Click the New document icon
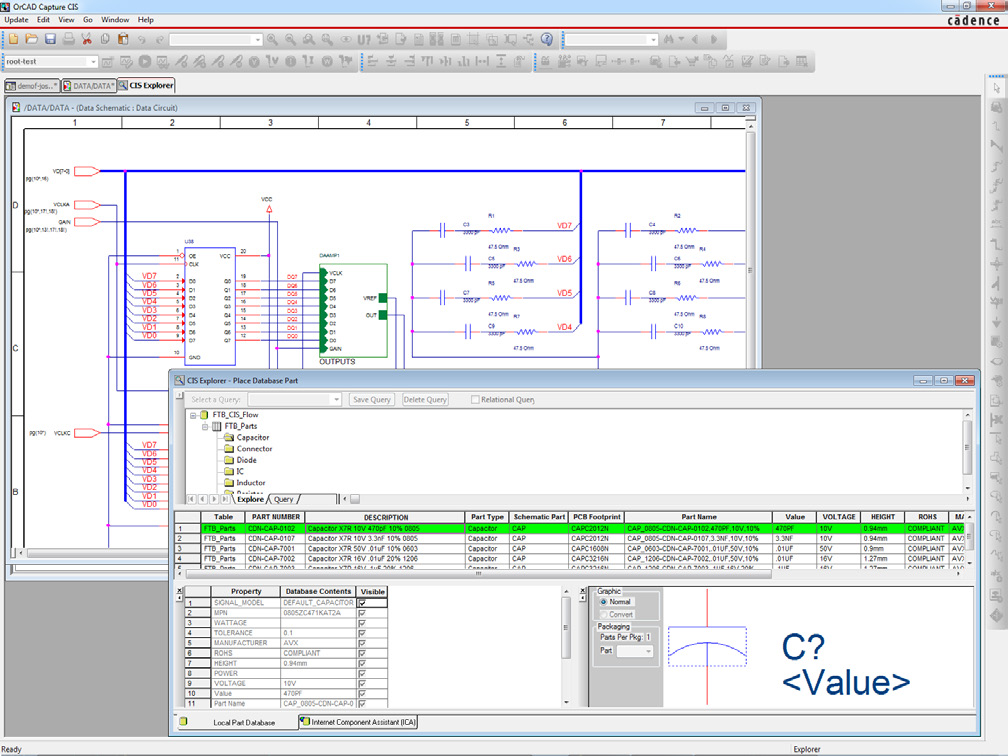 tap(13, 39)
